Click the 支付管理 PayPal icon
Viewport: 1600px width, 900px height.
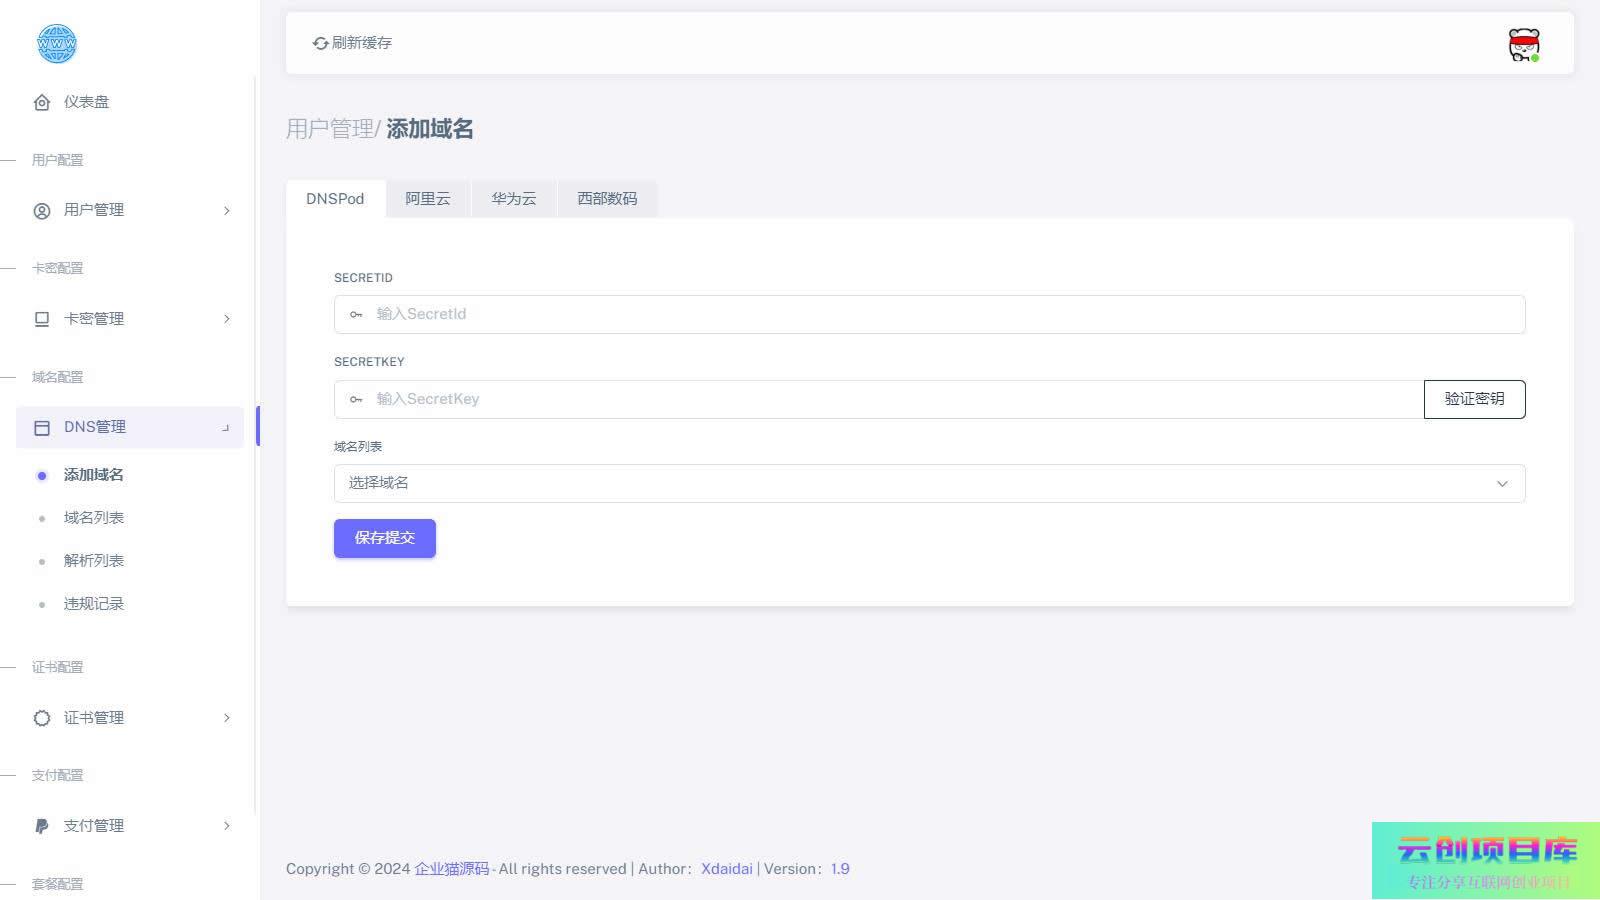coord(42,826)
